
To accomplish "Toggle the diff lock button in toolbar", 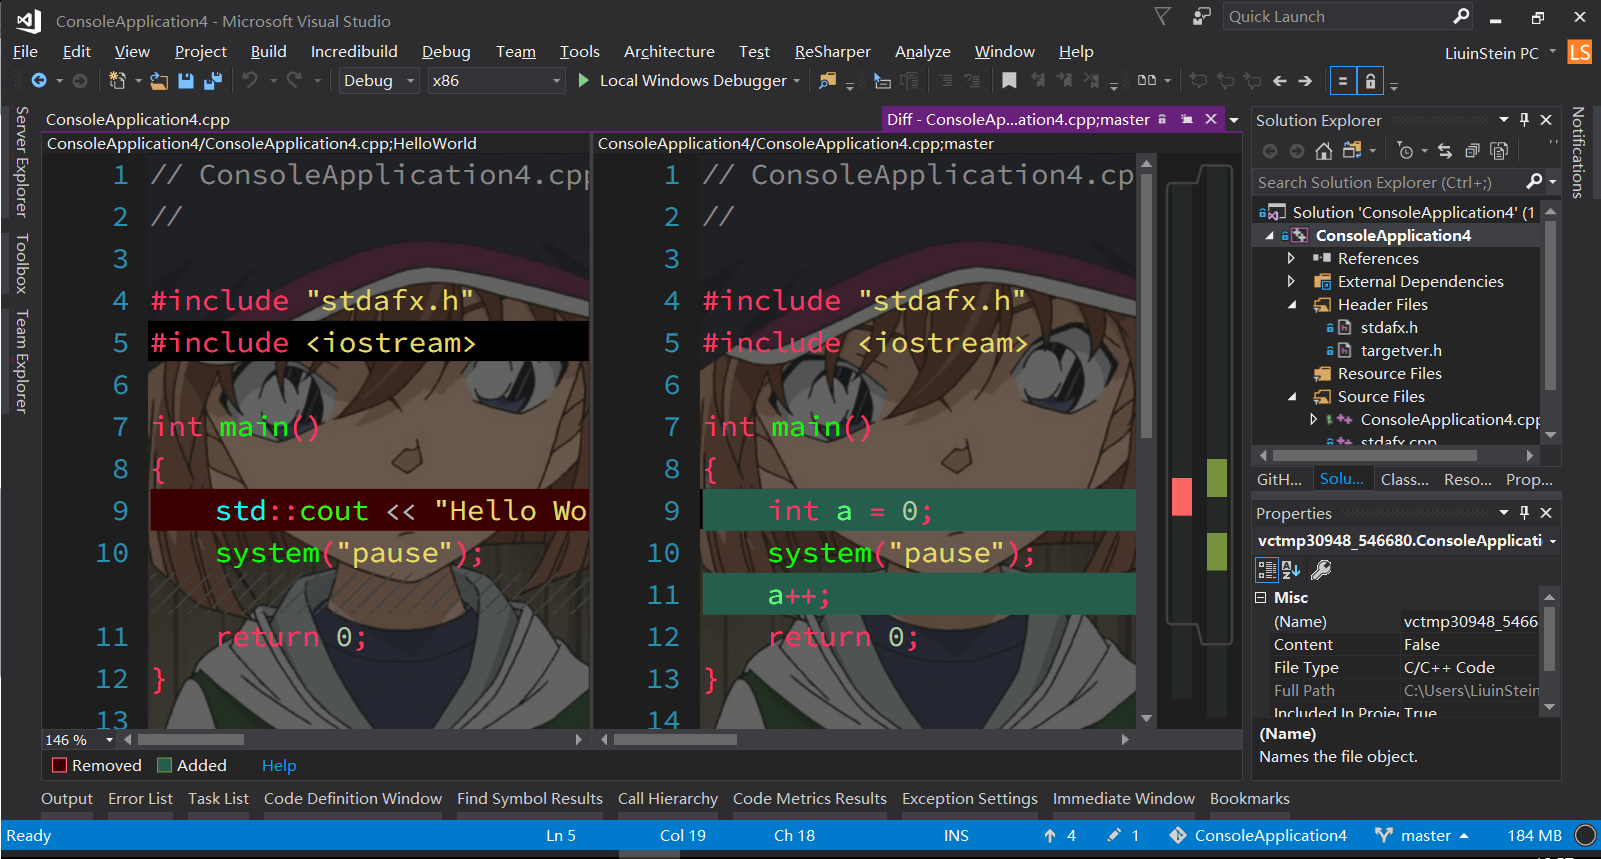I will (1370, 81).
